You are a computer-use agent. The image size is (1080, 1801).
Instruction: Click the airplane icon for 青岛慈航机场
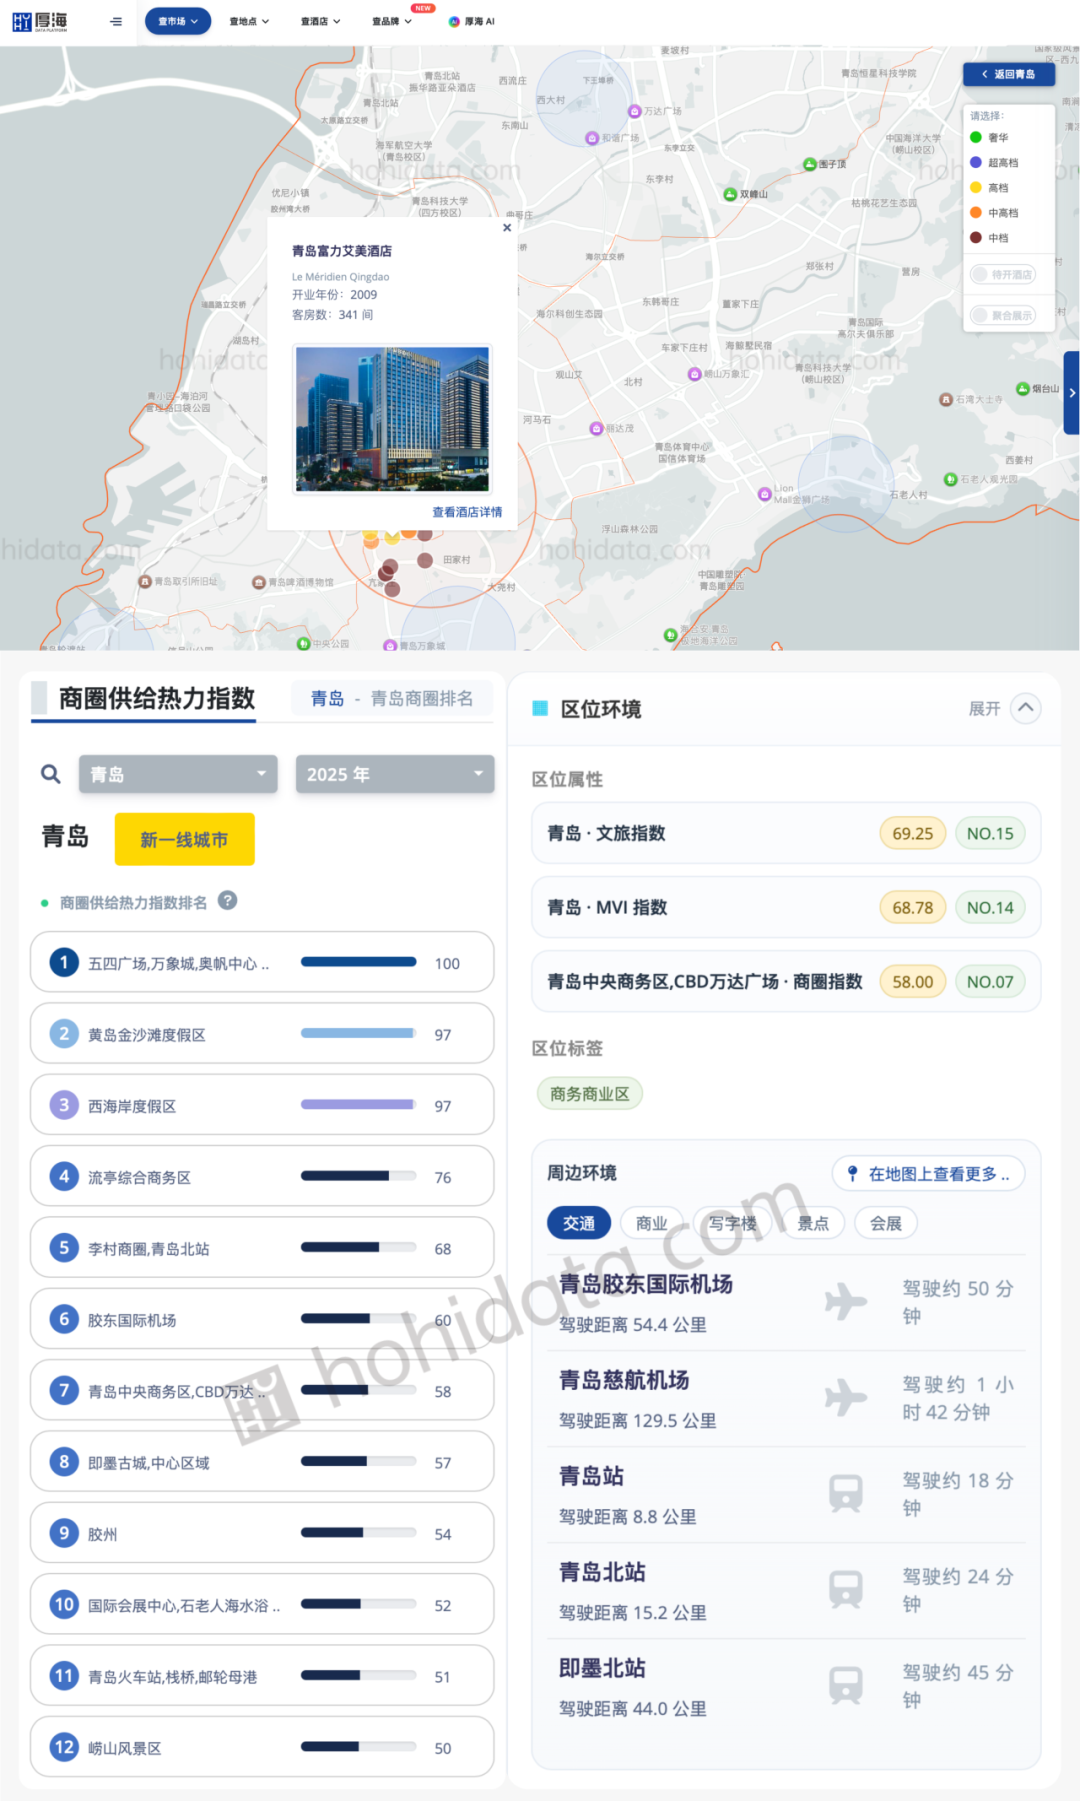click(846, 1398)
